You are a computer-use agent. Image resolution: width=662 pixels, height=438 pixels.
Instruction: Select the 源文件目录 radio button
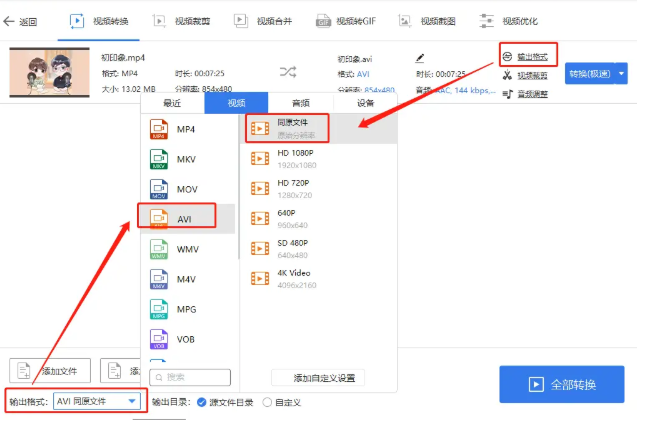pos(202,403)
